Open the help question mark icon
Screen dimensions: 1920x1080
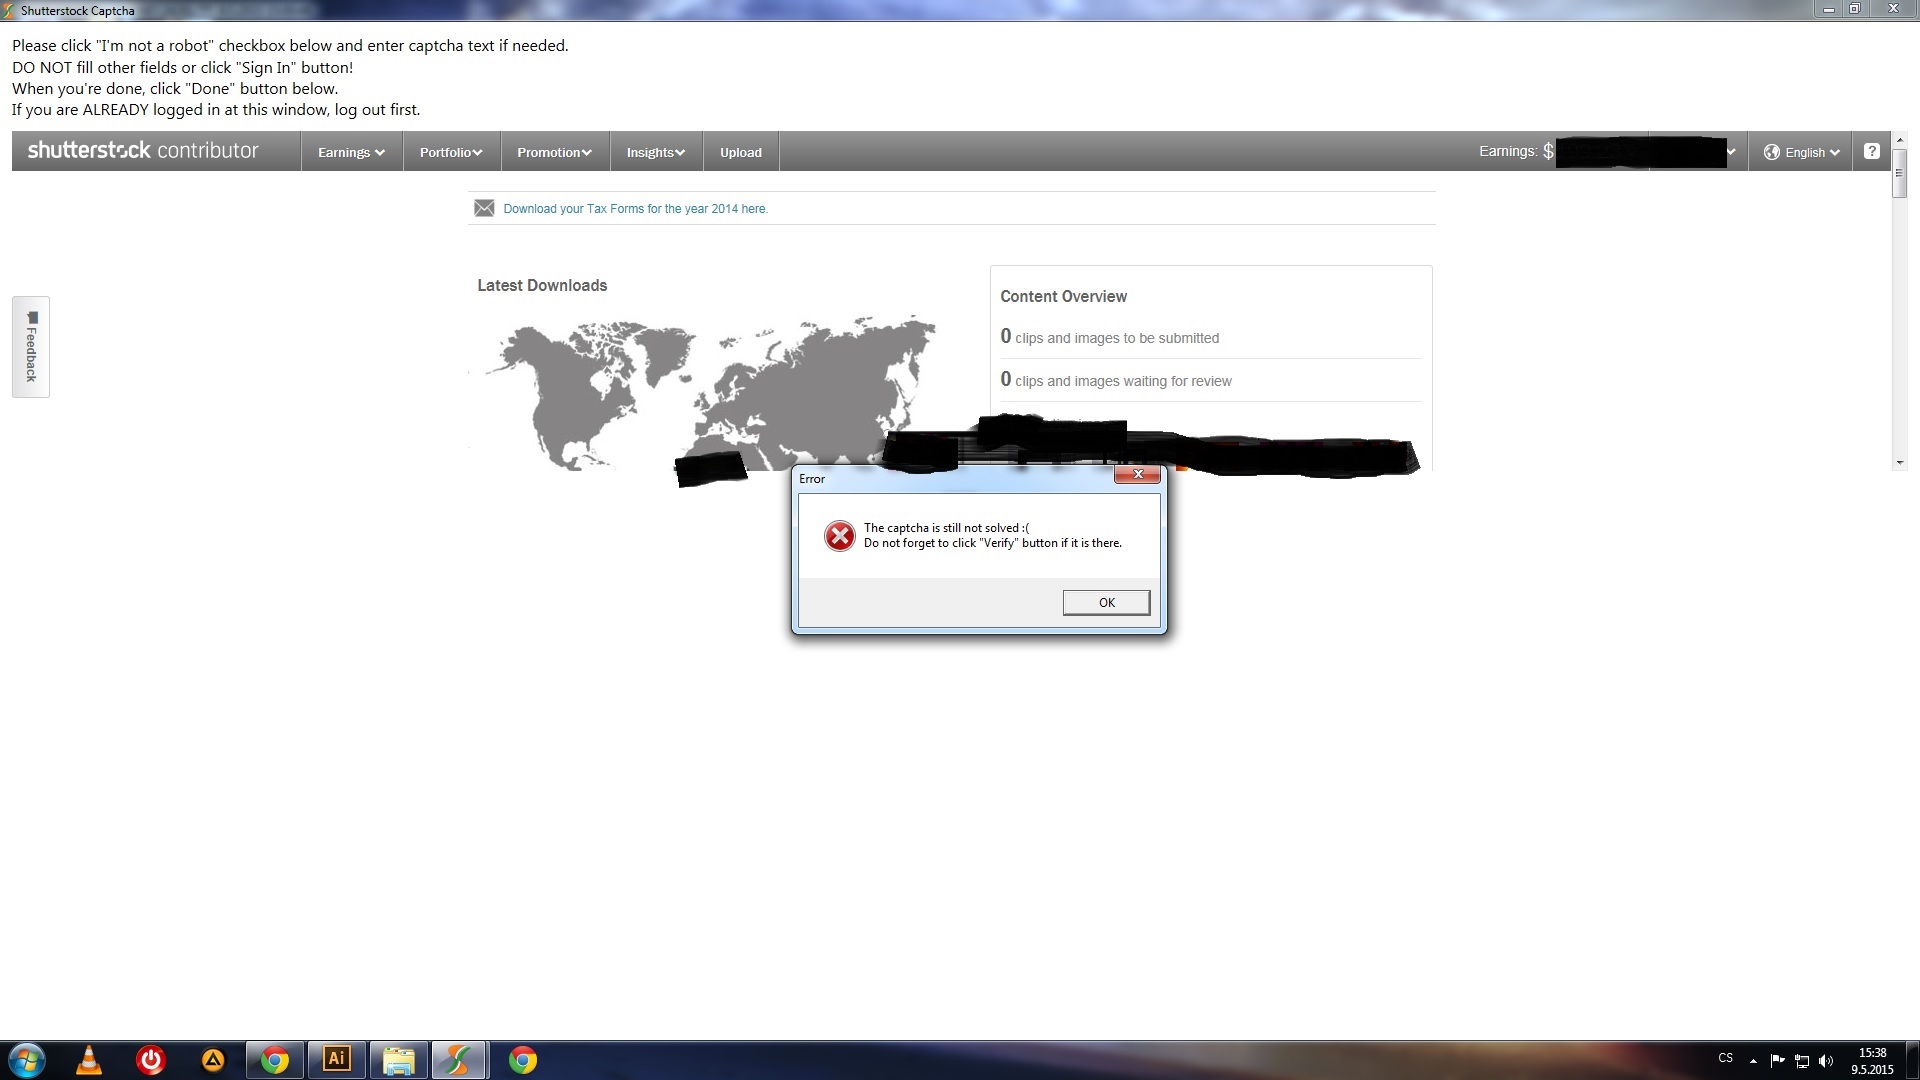[x=1872, y=151]
